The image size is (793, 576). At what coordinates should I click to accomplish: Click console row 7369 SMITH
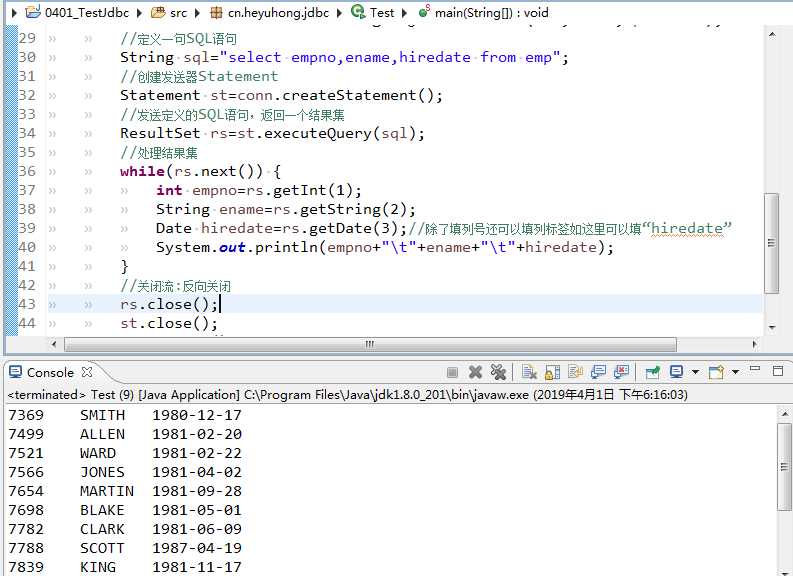pos(125,415)
